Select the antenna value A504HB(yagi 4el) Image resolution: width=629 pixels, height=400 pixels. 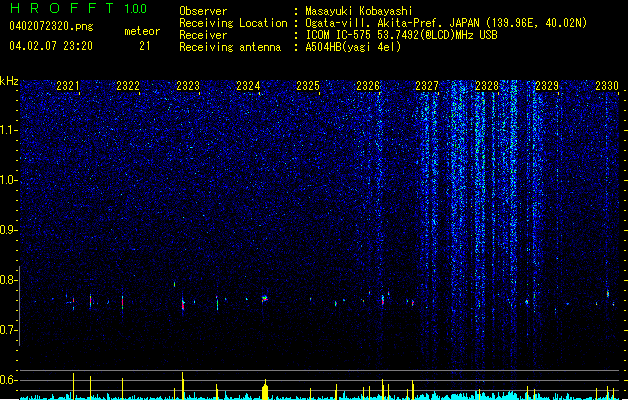[x=353, y=47]
